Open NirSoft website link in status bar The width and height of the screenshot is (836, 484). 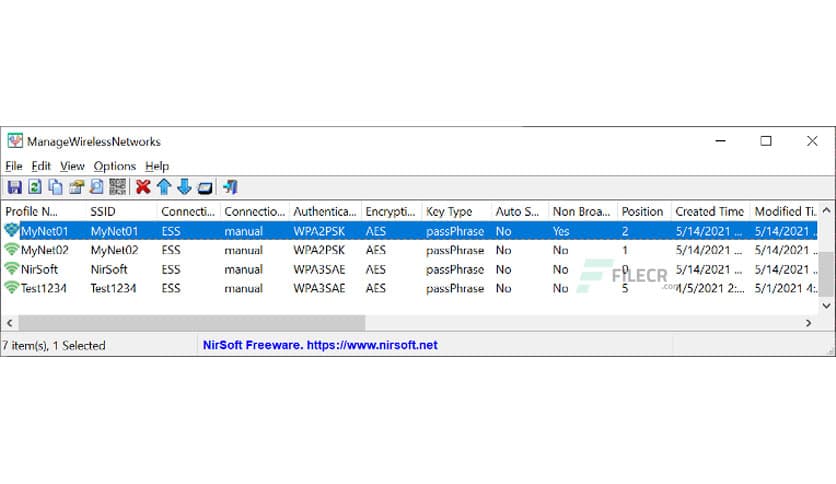coord(320,345)
